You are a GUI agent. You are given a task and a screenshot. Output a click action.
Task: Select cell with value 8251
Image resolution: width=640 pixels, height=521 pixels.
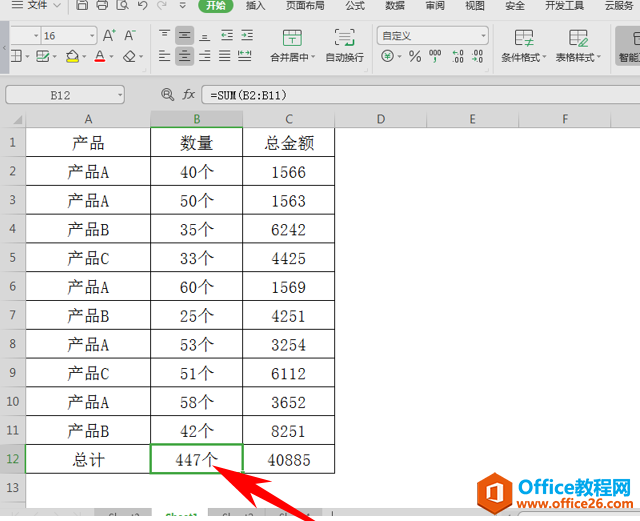[x=289, y=430]
